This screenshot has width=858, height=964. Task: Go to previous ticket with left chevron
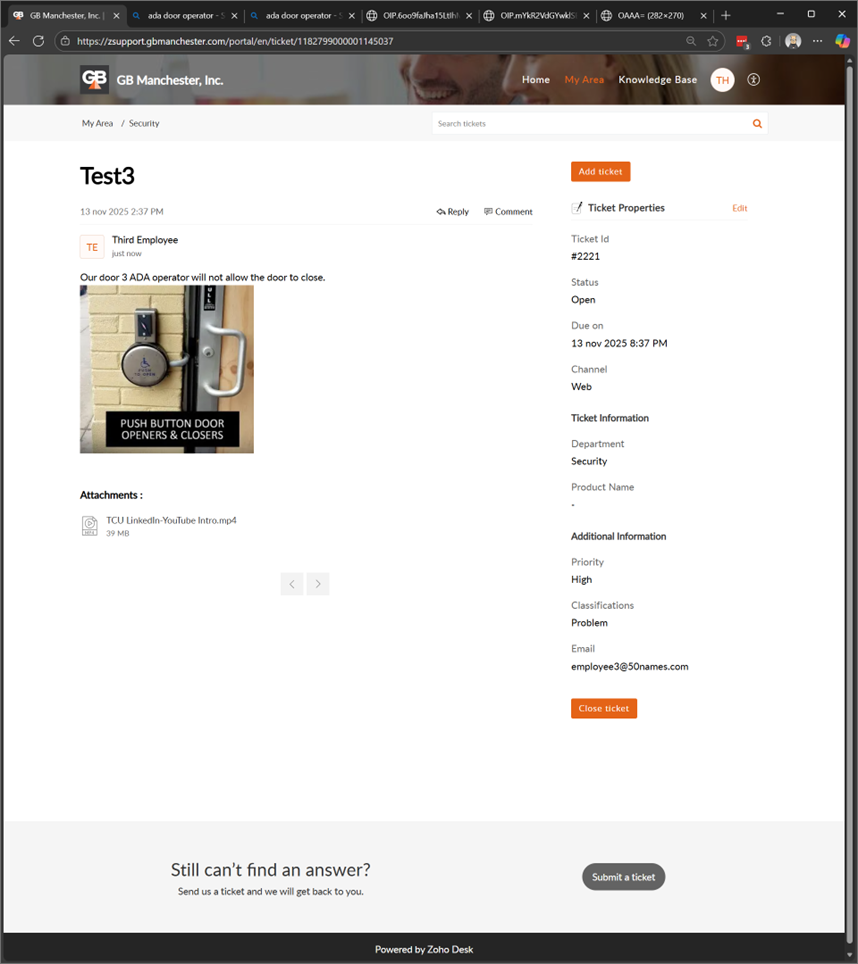[292, 584]
